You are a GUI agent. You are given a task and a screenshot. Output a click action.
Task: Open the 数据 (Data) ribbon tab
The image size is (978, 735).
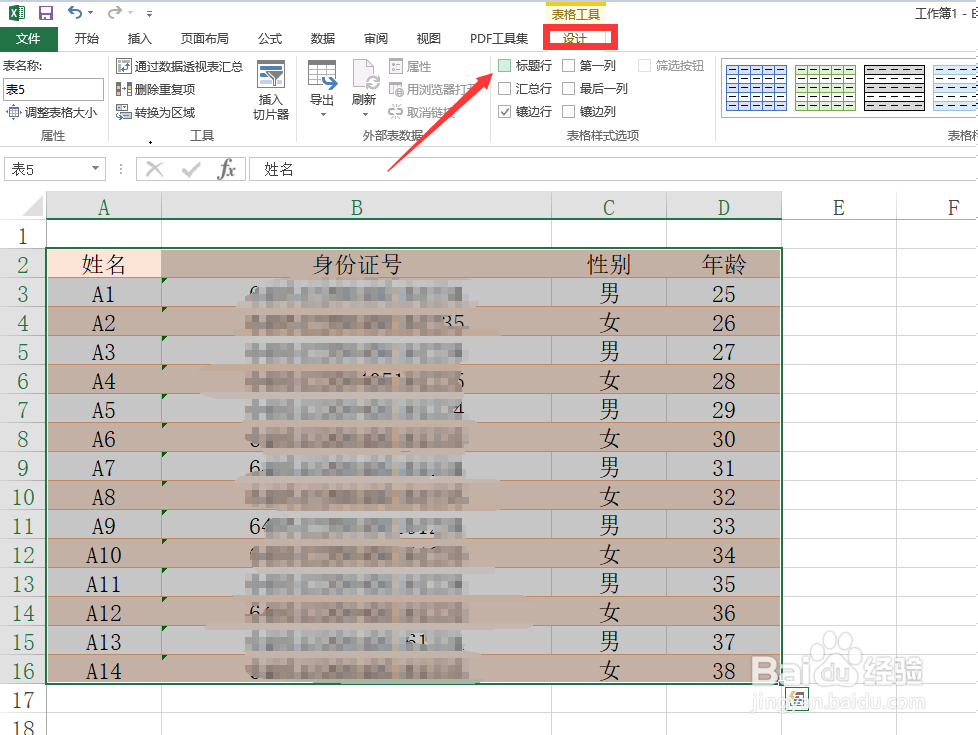point(322,38)
